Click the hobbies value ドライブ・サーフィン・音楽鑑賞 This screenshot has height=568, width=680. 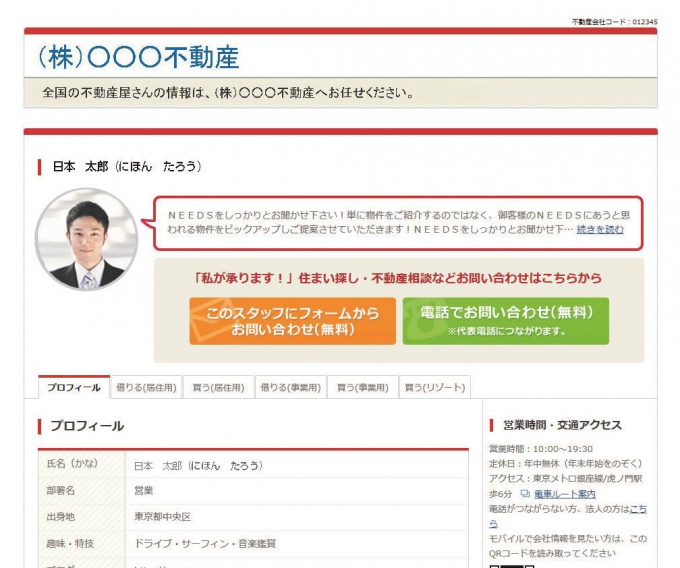click(x=205, y=543)
